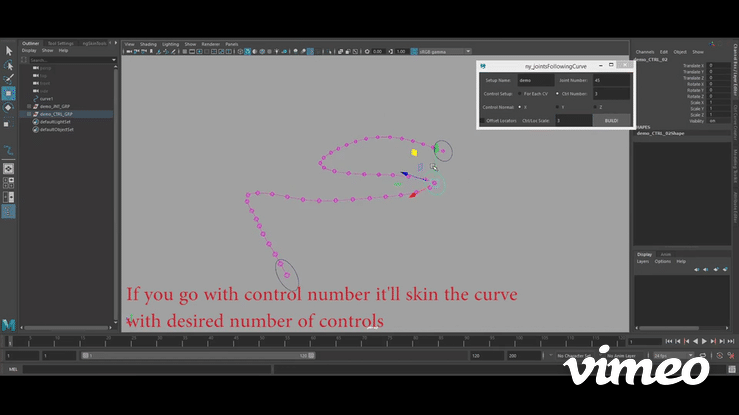Toggle the loop playback icon
The image size is (739, 415).
click(x=703, y=355)
